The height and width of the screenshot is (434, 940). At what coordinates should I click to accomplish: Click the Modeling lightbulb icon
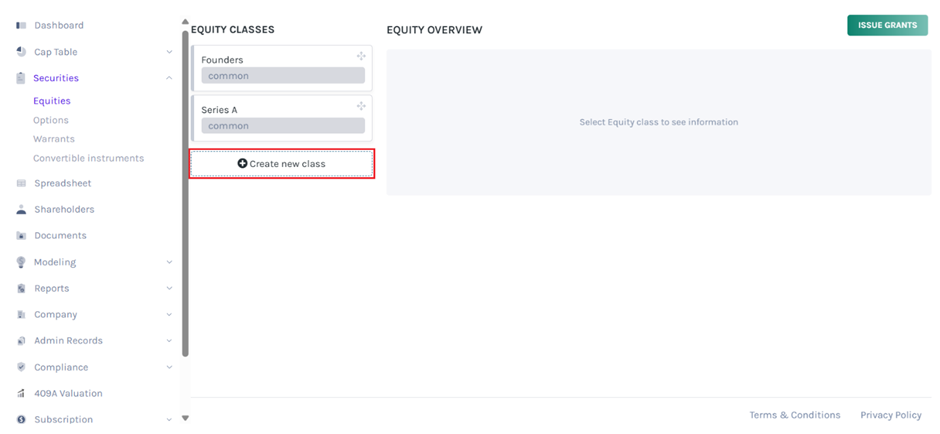click(x=21, y=262)
